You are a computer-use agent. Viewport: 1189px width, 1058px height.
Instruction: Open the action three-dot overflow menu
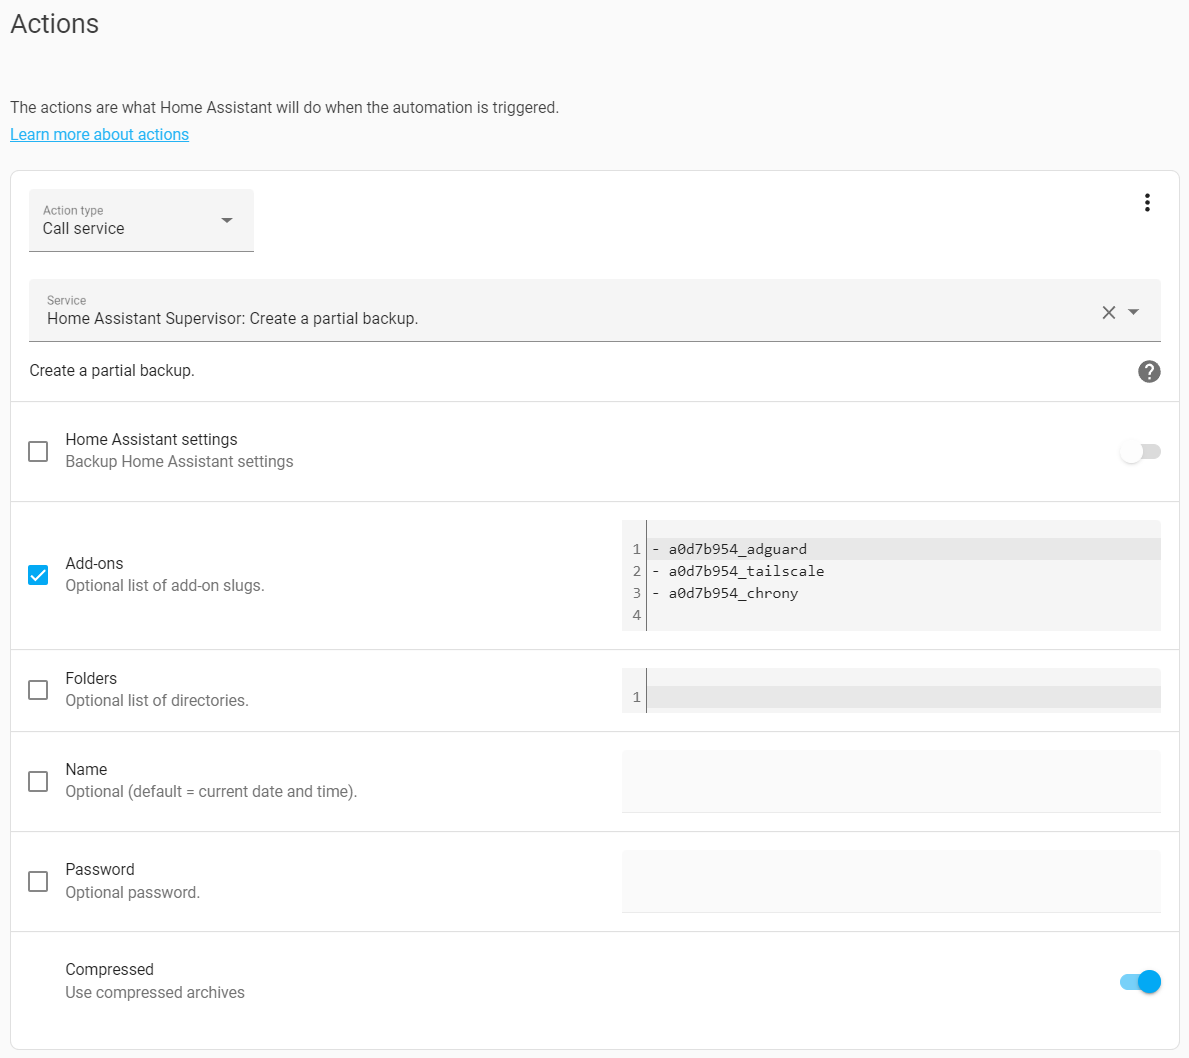[x=1147, y=202]
